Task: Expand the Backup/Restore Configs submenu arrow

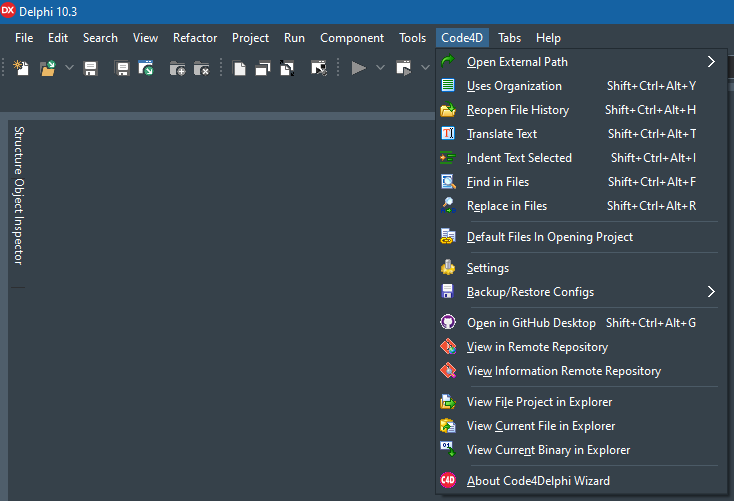Action: click(x=711, y=292)
